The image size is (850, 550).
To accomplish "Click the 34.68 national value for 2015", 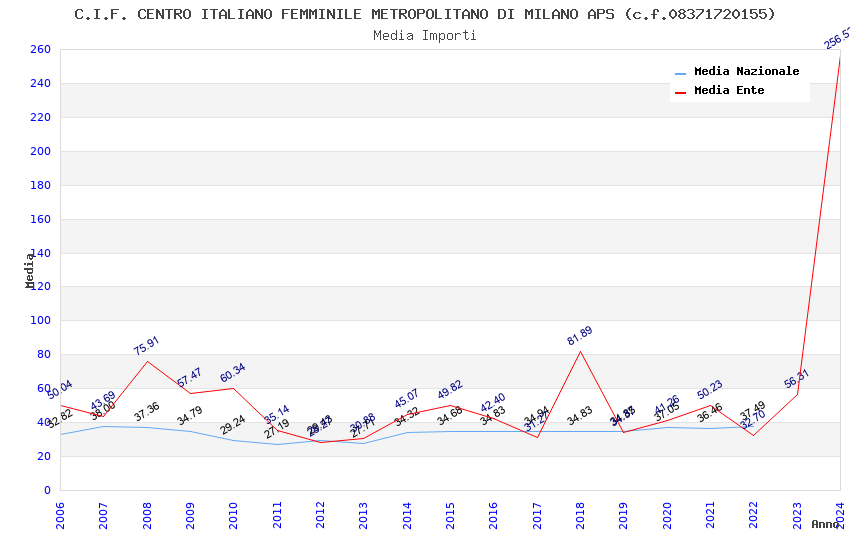I will click(450, 416).
